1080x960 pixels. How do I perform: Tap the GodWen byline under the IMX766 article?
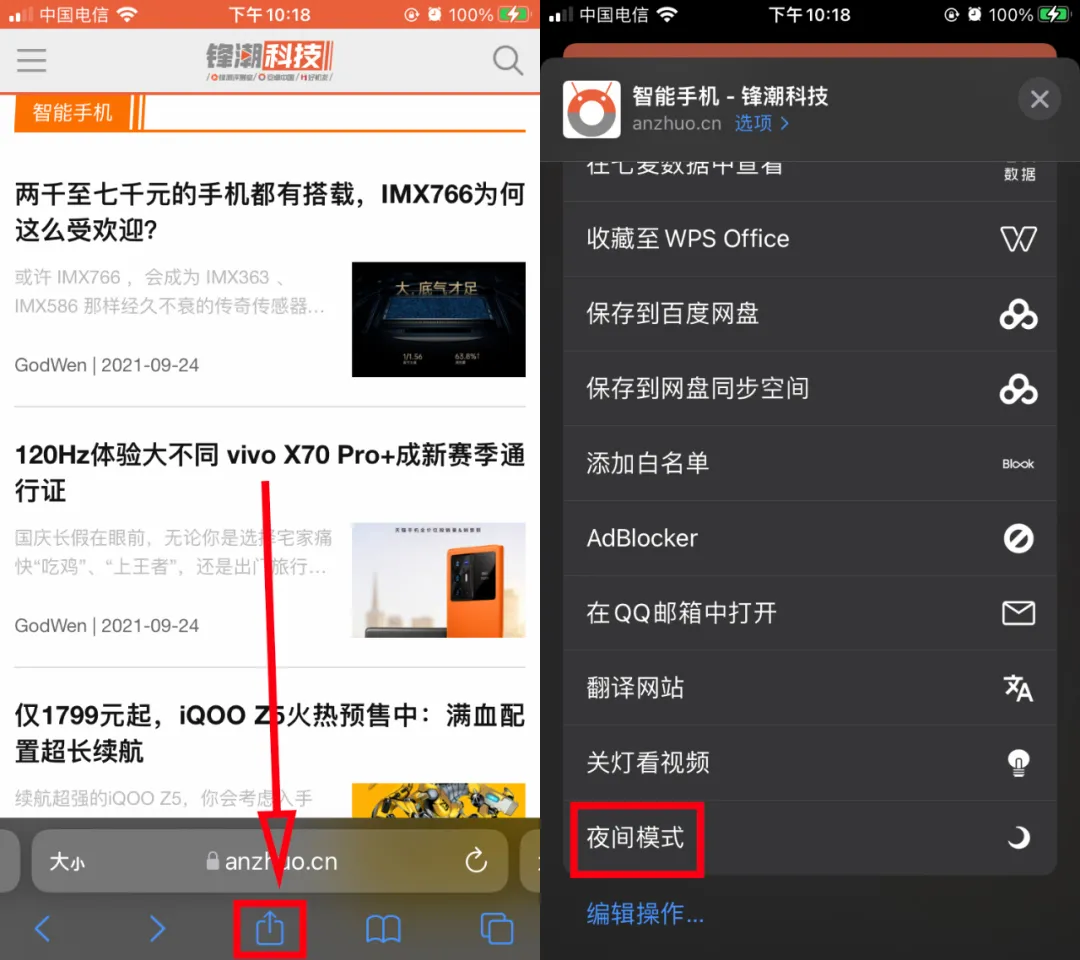(x=107, y=365)
